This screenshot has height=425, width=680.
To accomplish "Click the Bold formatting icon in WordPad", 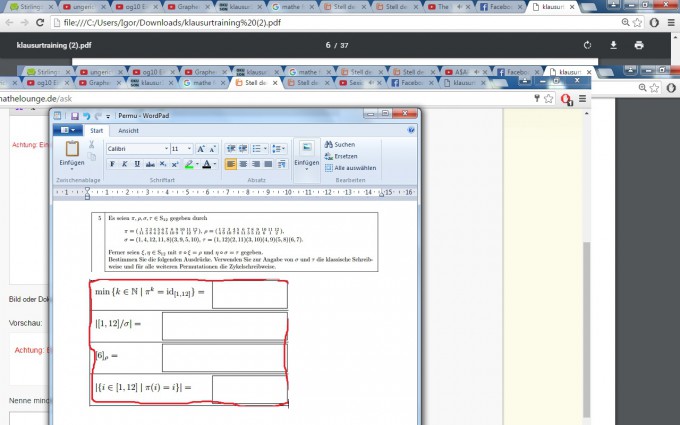I will tap(111, 164).
